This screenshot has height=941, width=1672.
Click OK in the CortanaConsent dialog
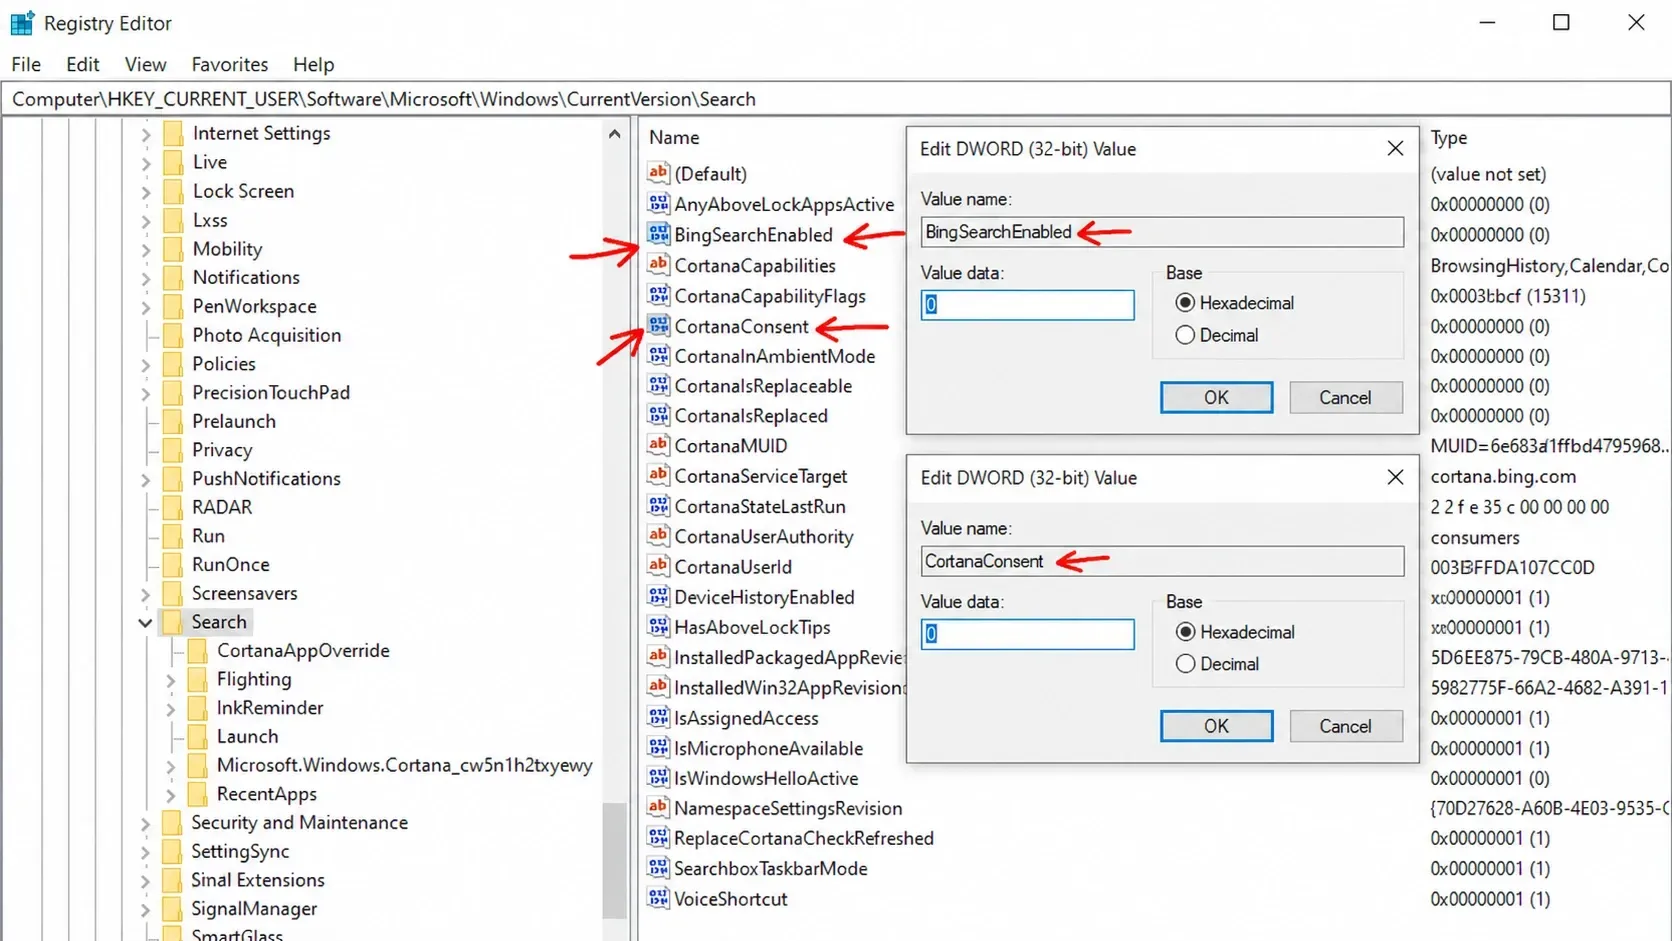point(1216,726)
